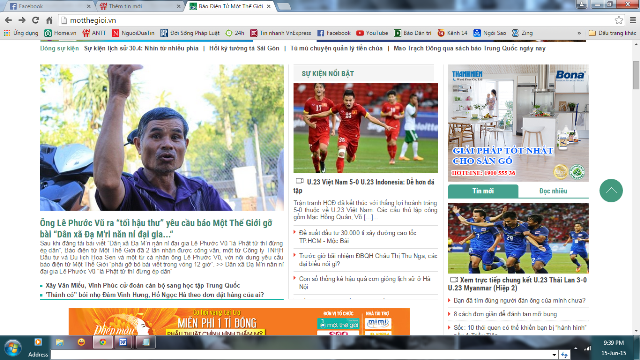Open the Windows Start menu
Image resolution: width=640 pixels, height=360 pixels.
(12, 348)
